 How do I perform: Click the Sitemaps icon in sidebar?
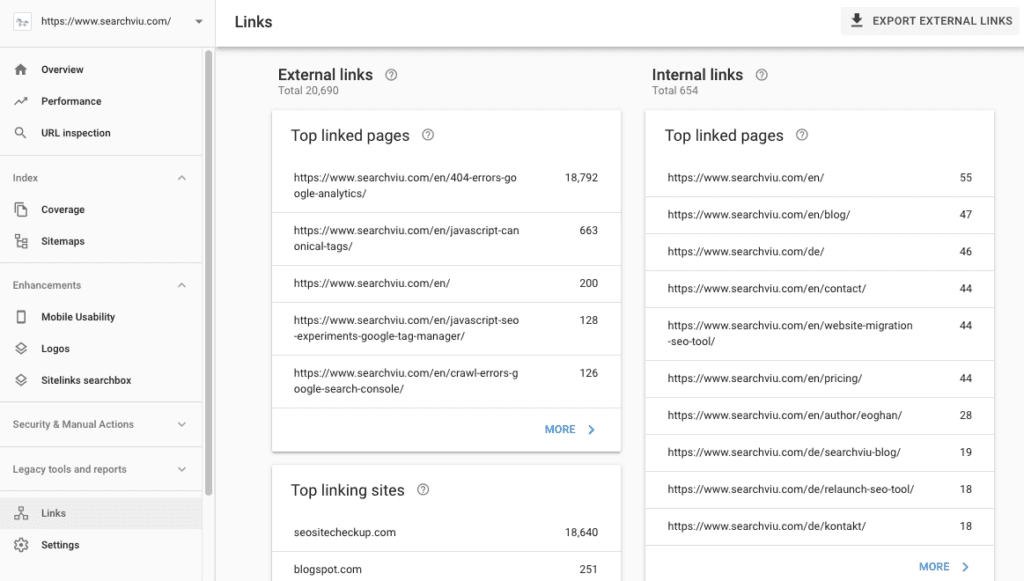coord(20,241)
